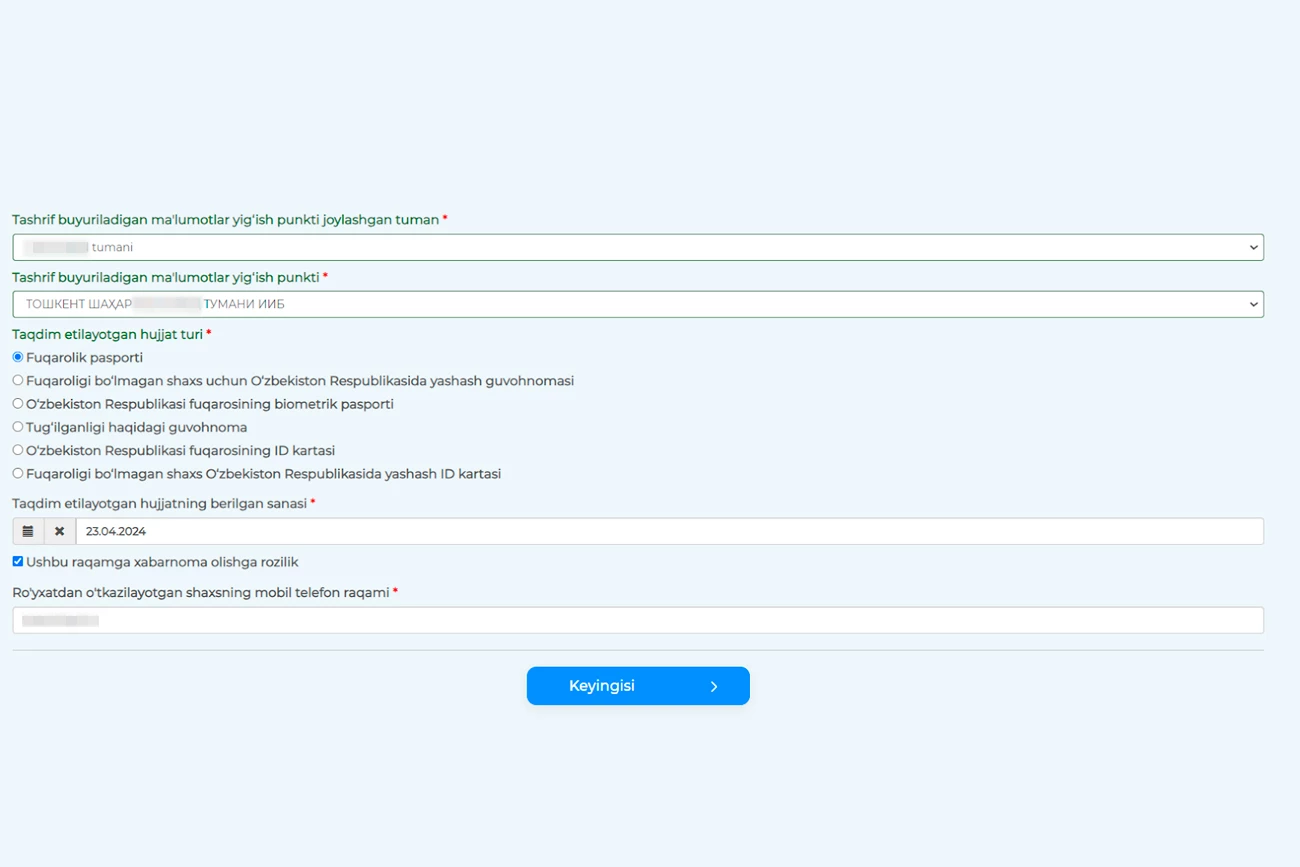Screen dimensions: 1300x867
Task: Clear the issue date with the X icon
Action: point(60,531)
